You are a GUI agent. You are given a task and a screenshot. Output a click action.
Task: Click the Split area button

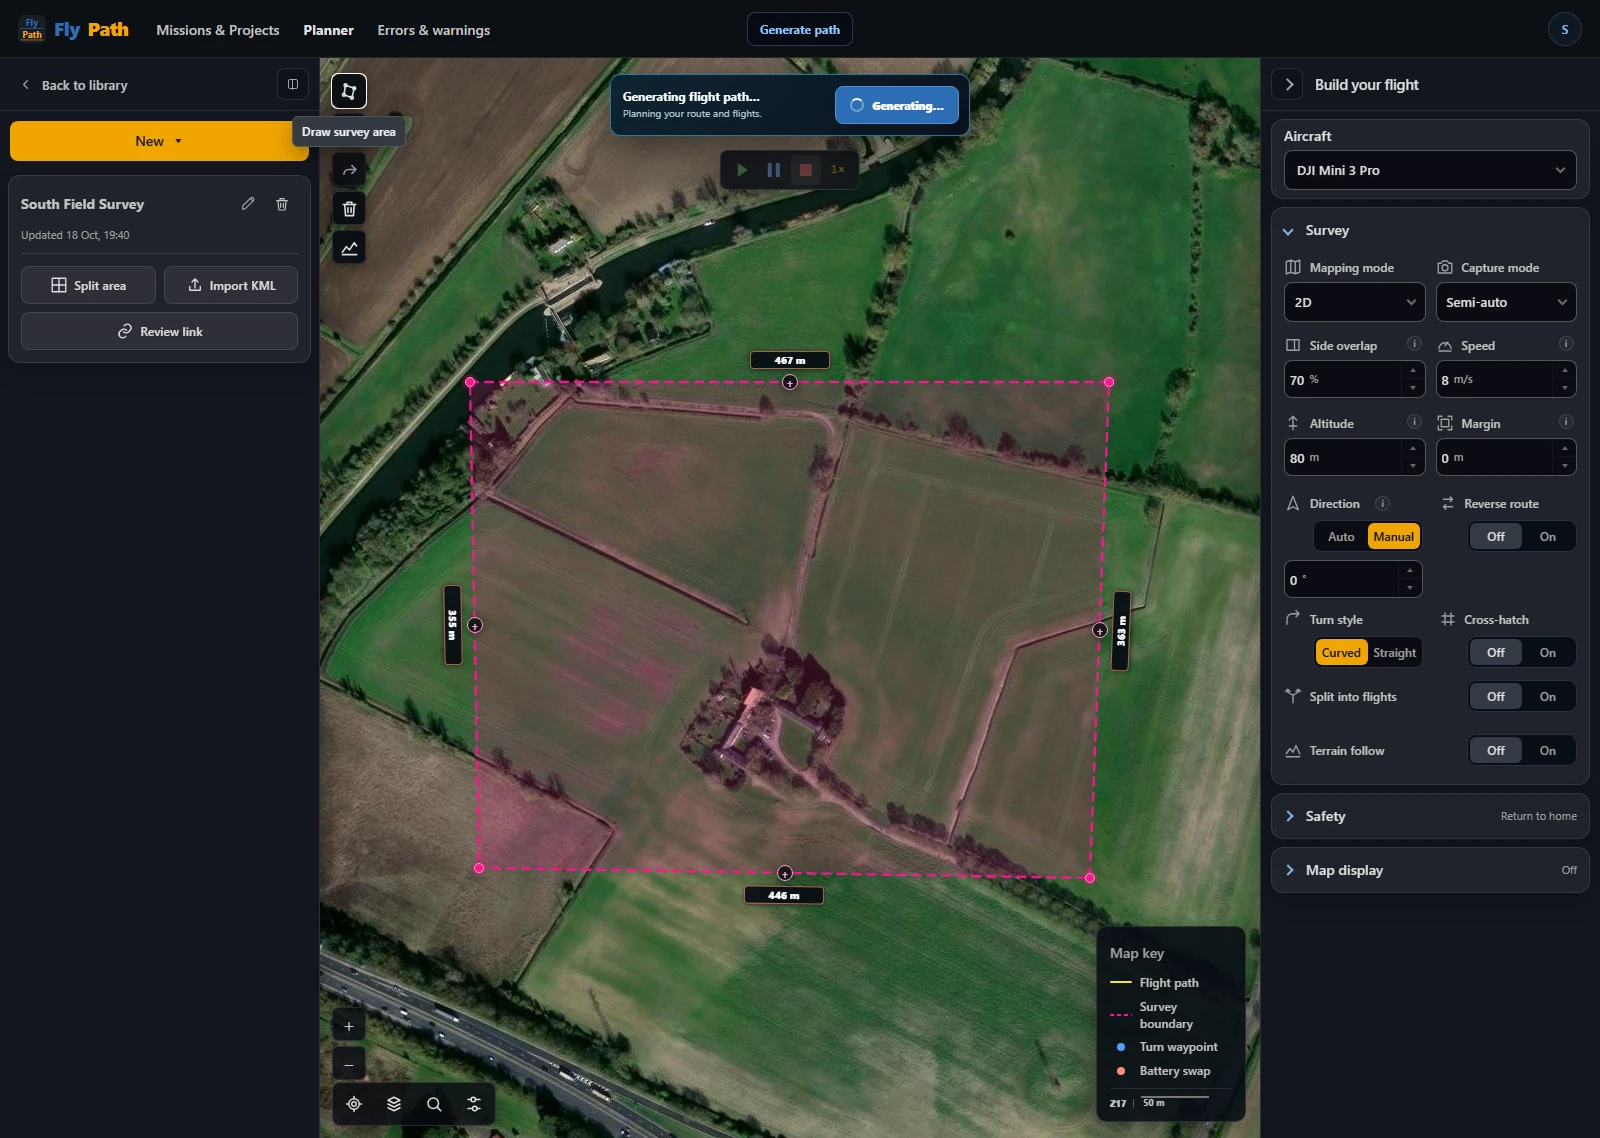tap(88, 285)
